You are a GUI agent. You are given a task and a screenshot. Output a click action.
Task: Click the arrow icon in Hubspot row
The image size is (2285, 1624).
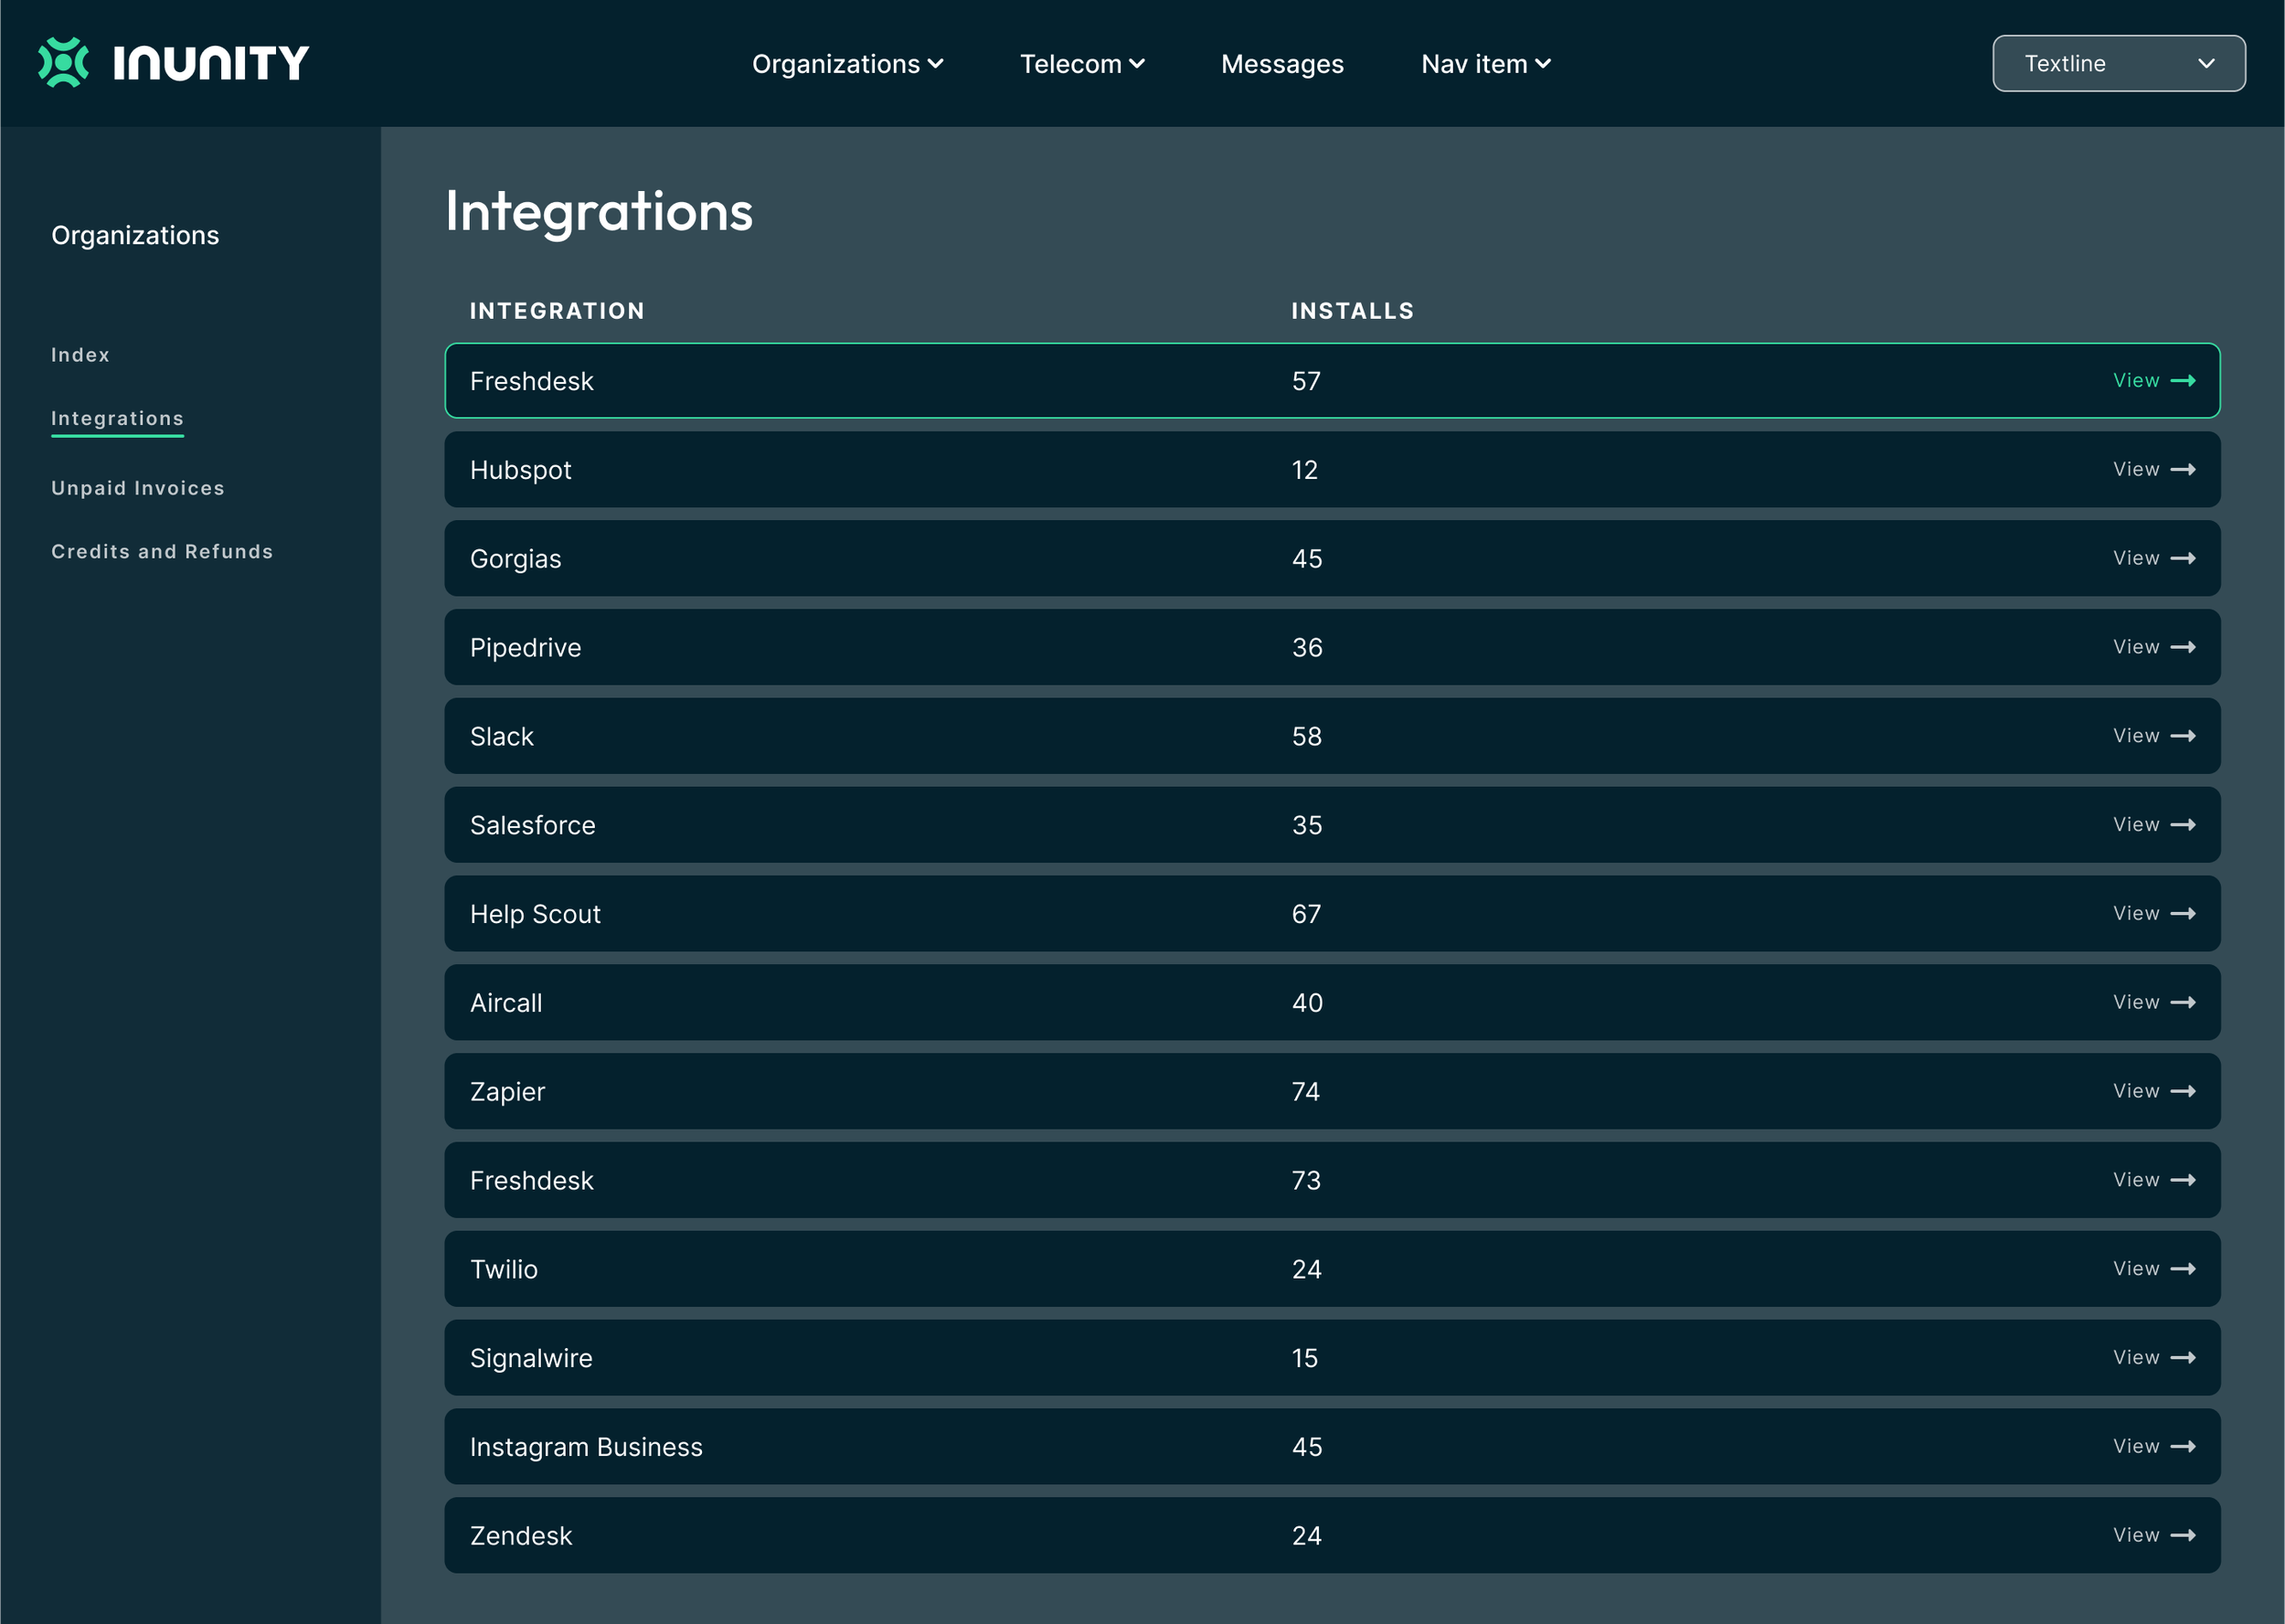point(2183,470)
